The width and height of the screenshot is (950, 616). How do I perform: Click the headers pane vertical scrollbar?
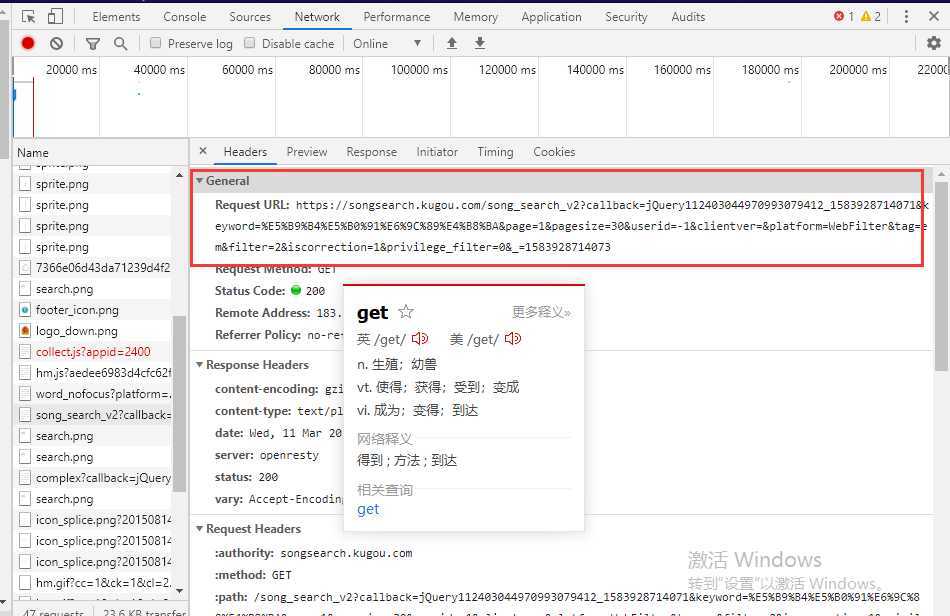click(x=941, y=276)
